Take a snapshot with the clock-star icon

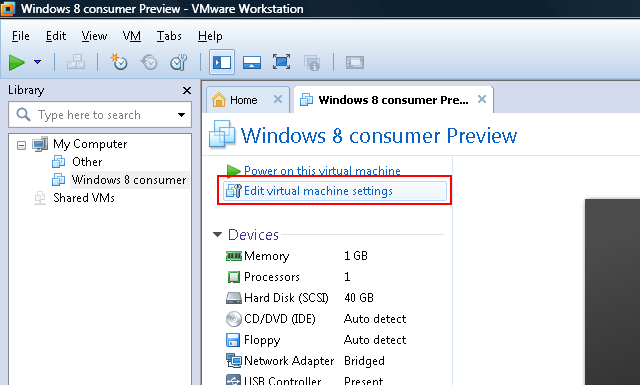click(x=119, y=62)
